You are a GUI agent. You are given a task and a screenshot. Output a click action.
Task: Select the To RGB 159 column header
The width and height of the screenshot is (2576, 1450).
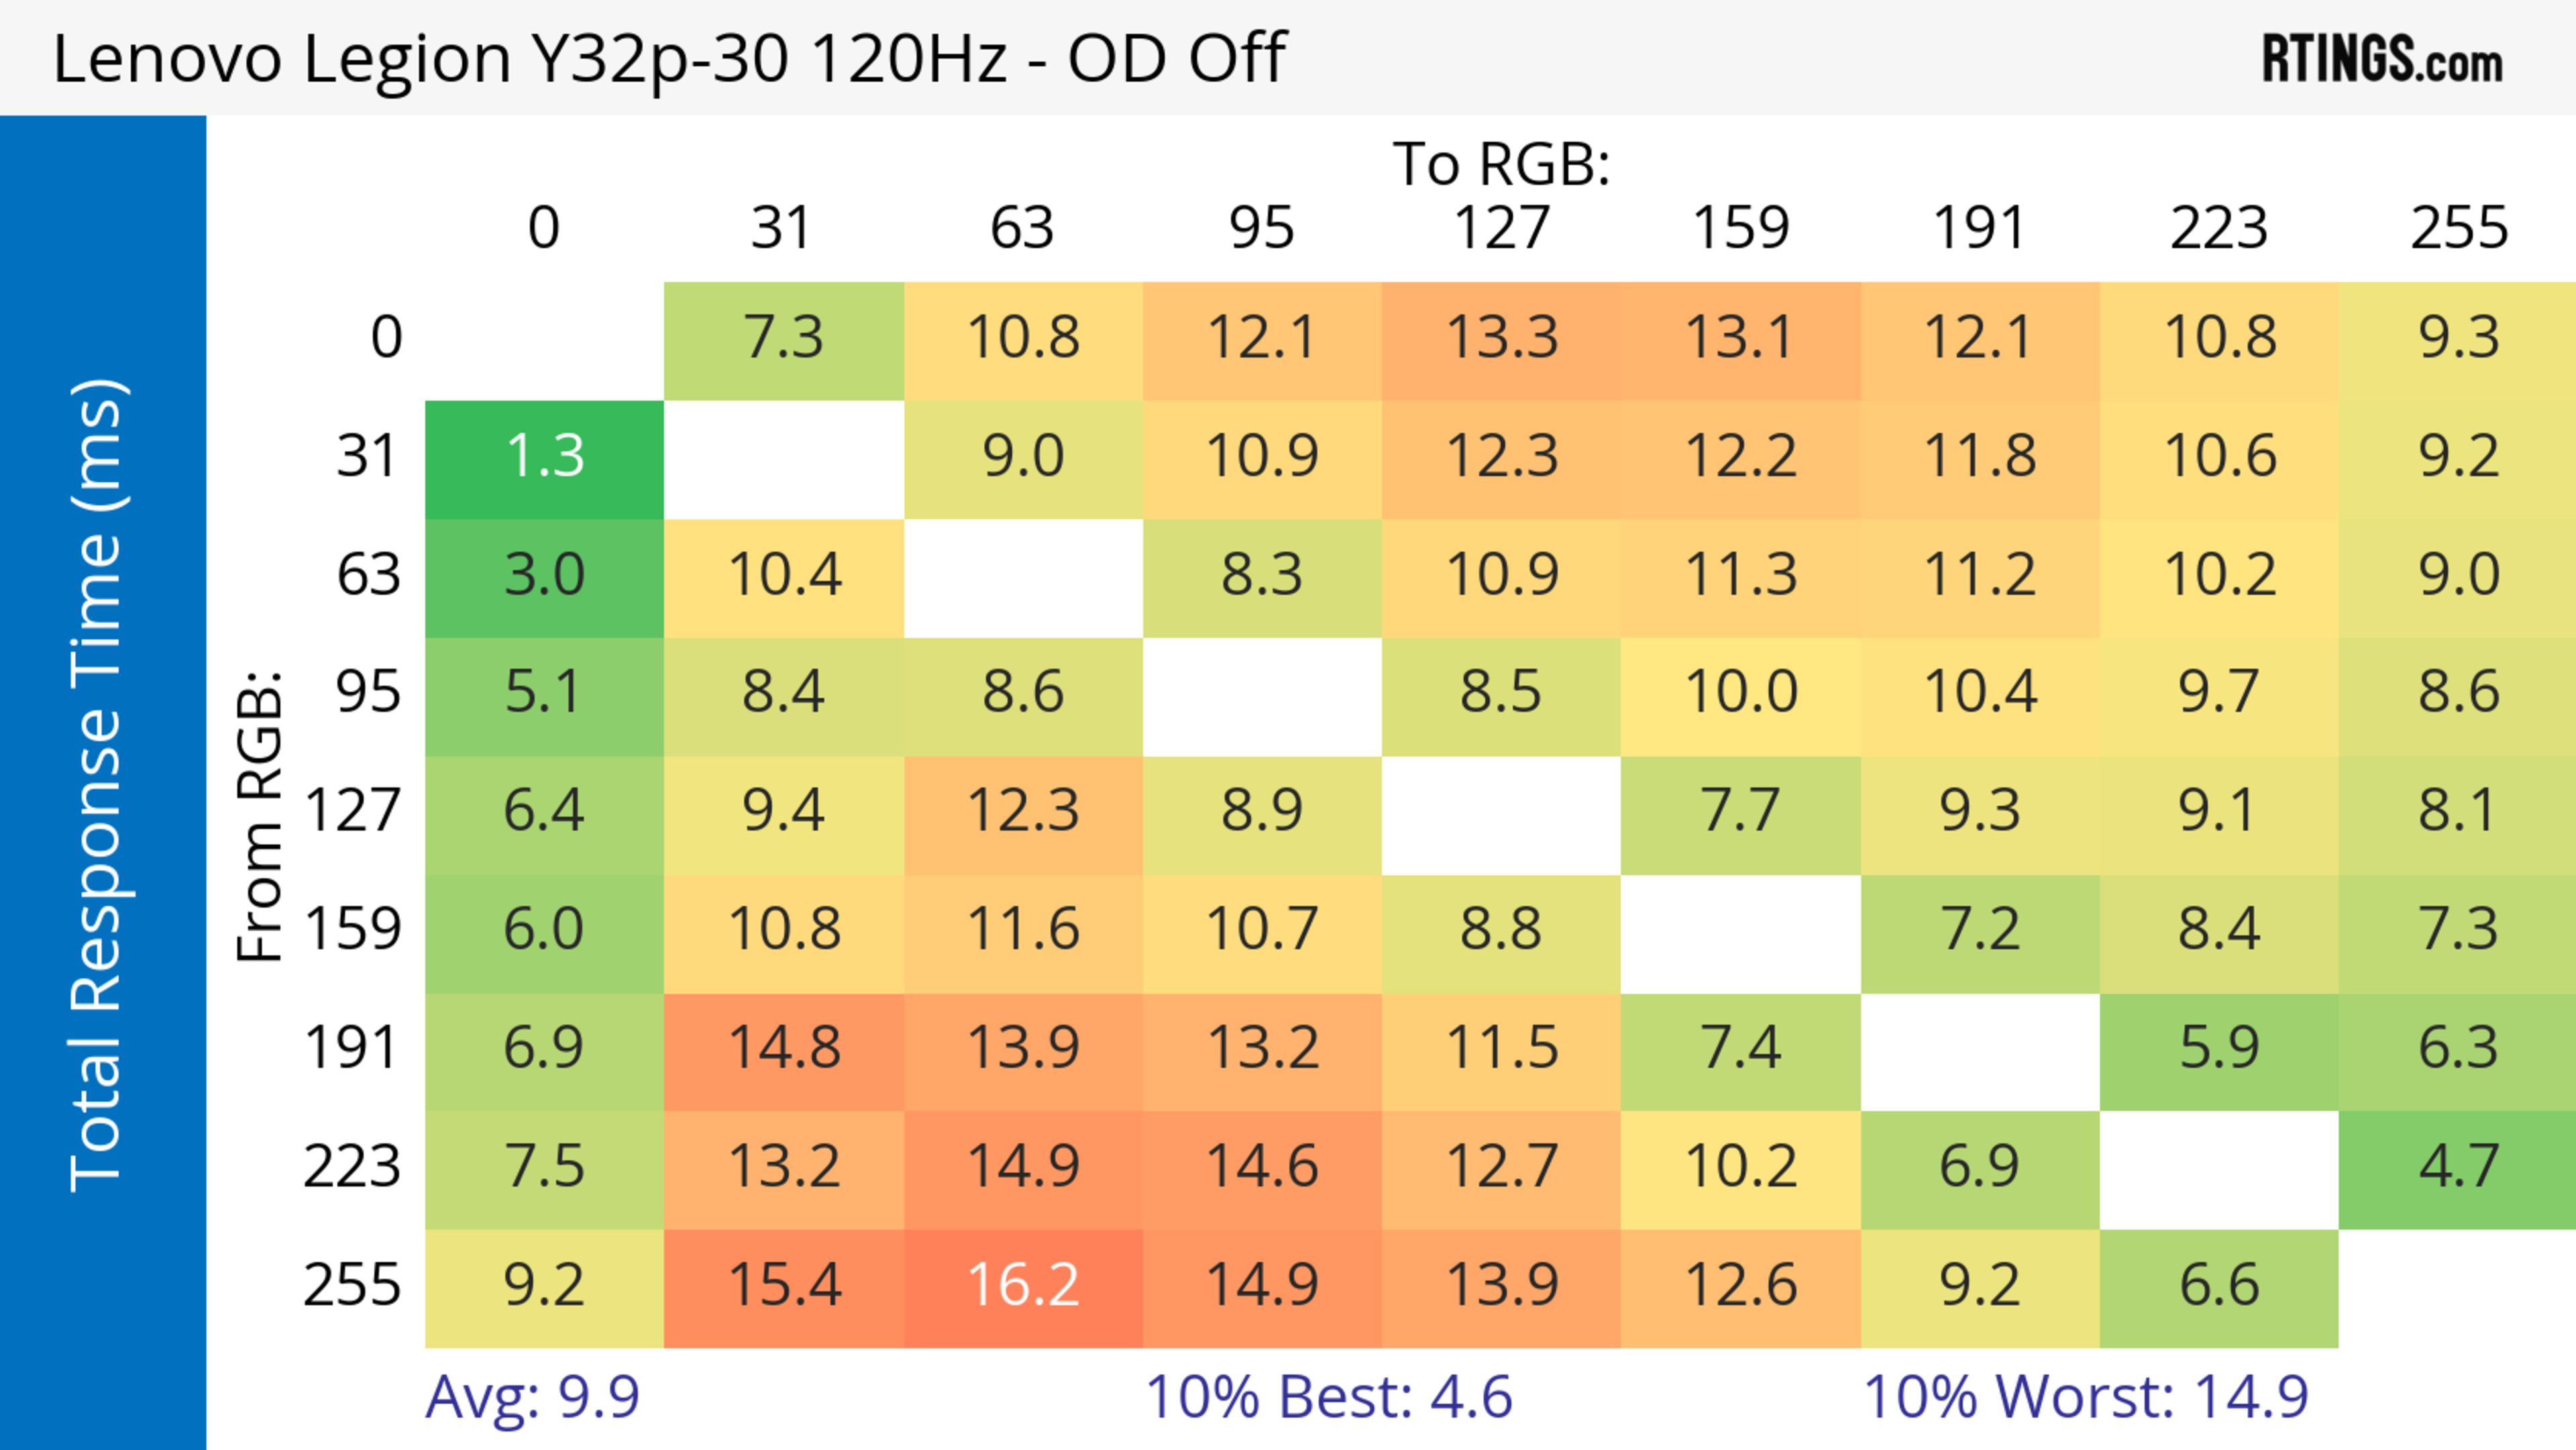click(1740, 229)
